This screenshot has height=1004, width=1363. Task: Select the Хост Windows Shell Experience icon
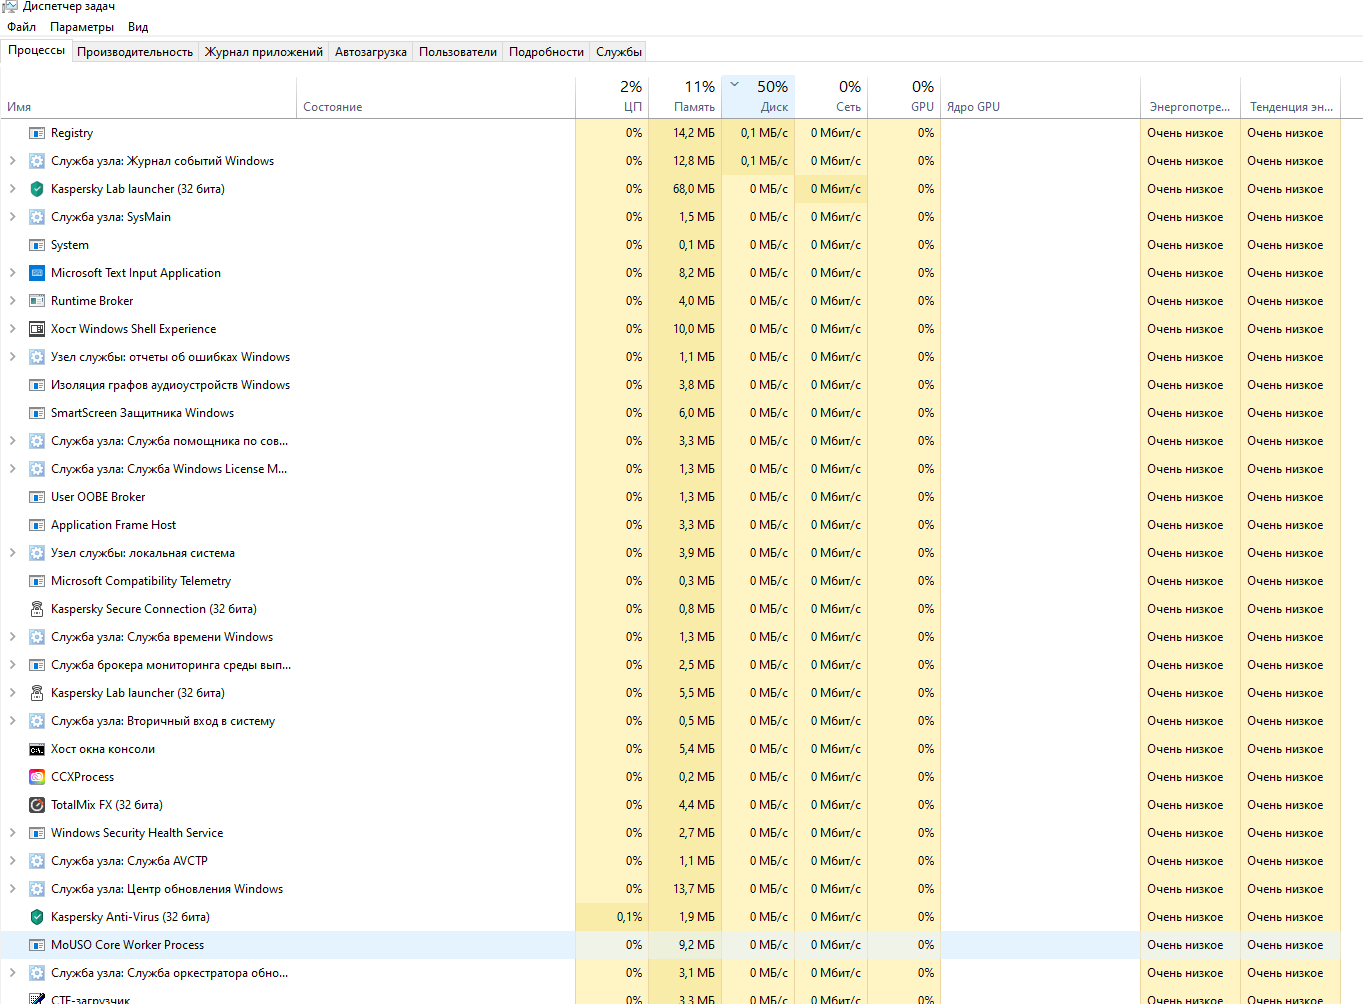coord(37,329)
